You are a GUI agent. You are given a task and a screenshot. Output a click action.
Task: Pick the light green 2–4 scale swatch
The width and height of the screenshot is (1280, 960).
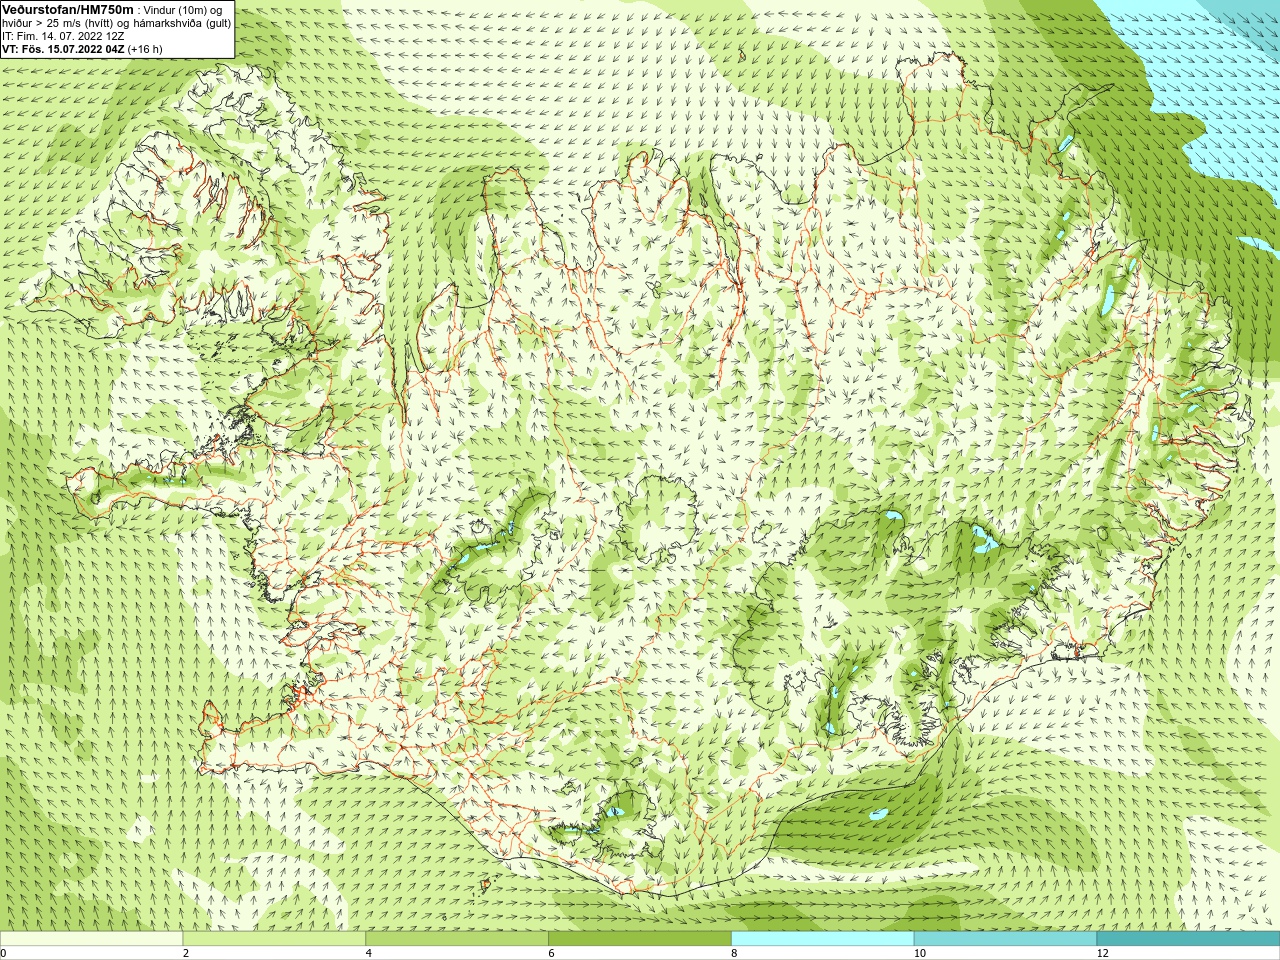point(274,938)
